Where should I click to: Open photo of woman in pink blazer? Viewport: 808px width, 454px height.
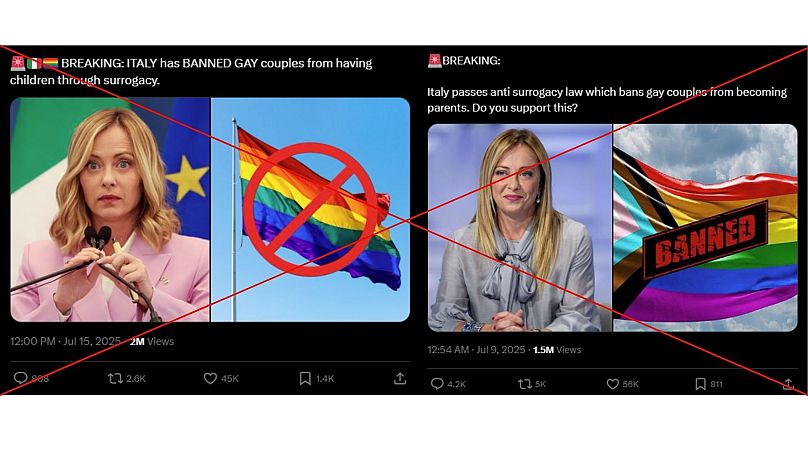coord(110,210)
